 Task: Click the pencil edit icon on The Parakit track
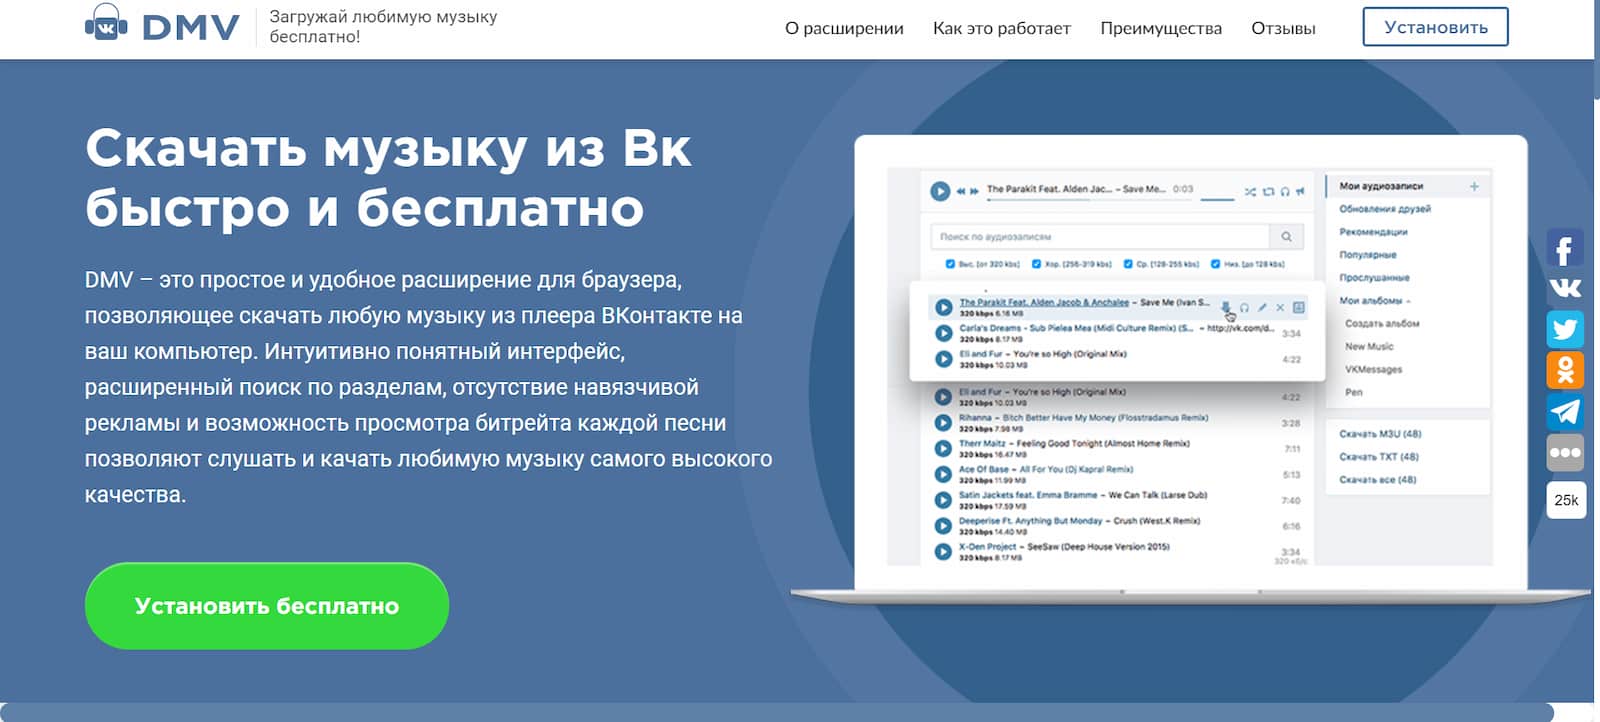(x=1262, y=307)
